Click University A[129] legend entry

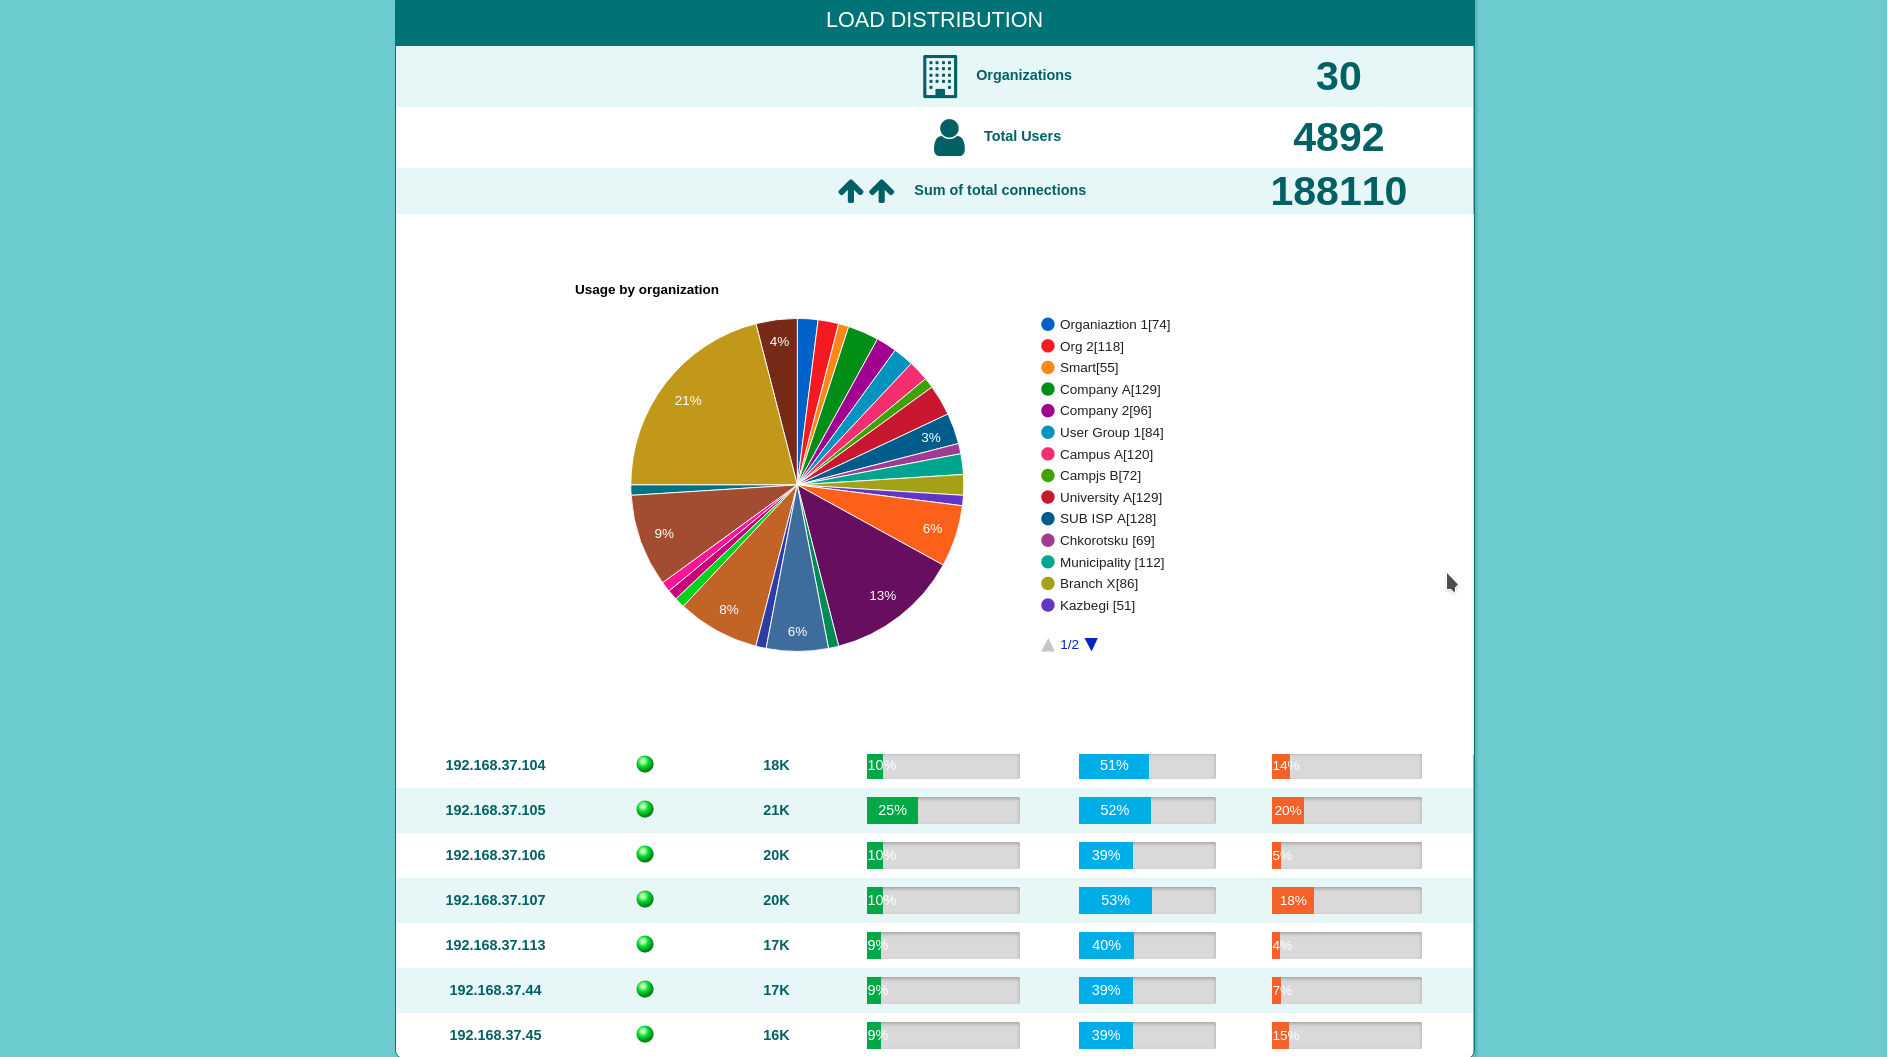click(x=1101, y=498)
